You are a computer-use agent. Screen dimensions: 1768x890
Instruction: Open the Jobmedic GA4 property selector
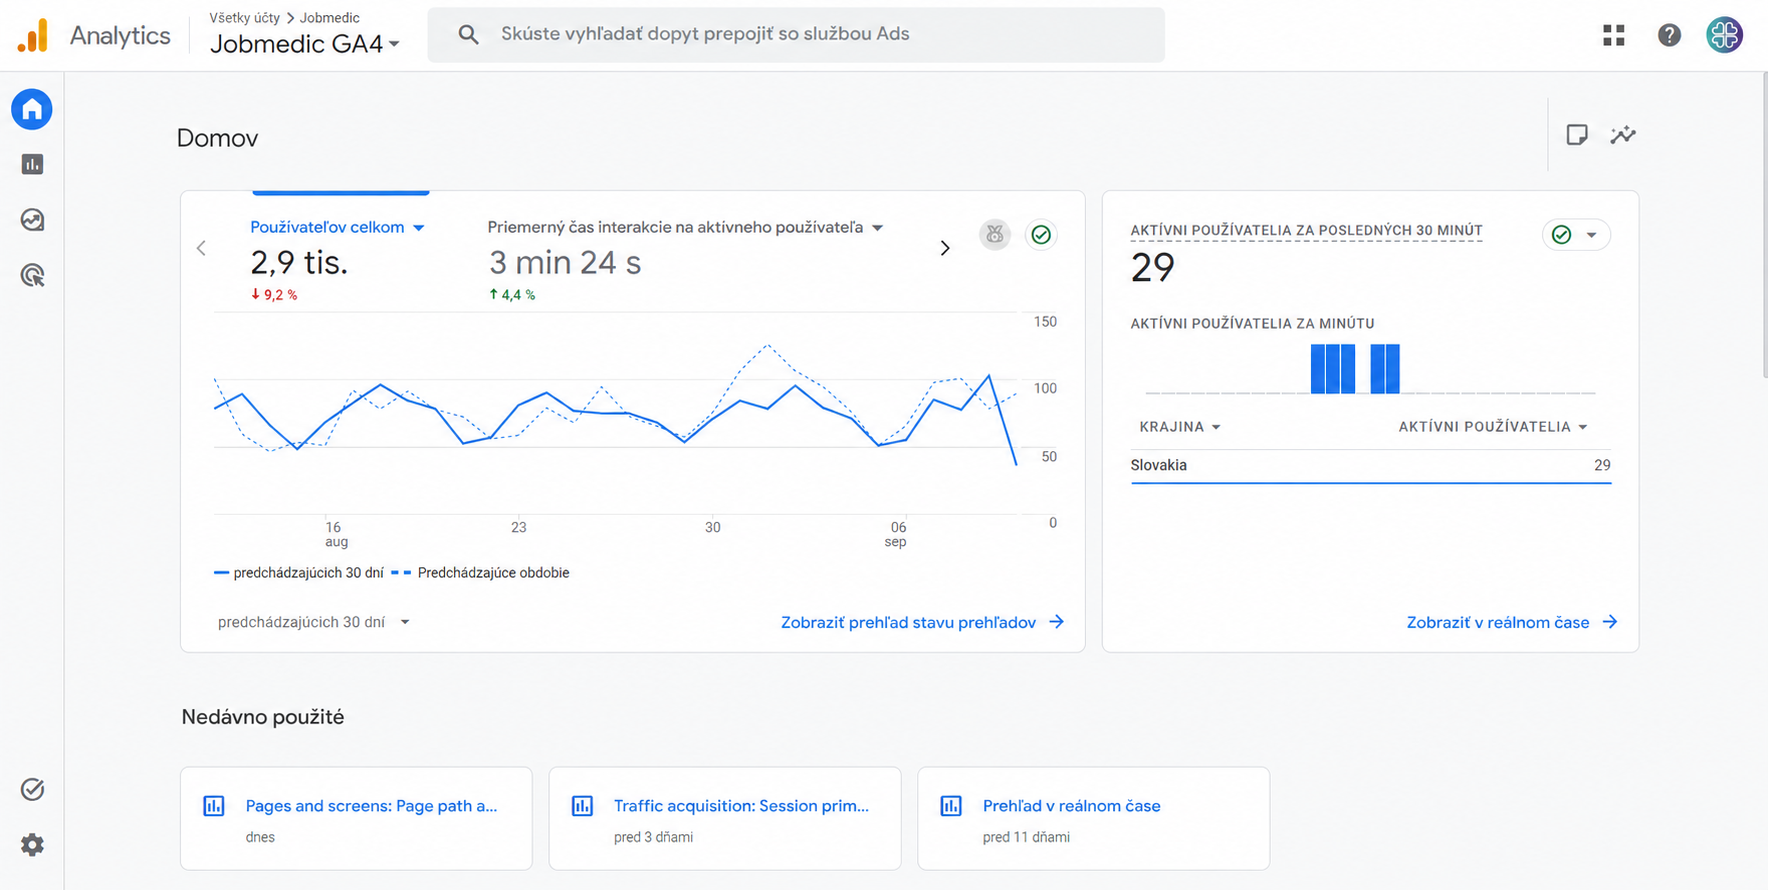[305, 44]
